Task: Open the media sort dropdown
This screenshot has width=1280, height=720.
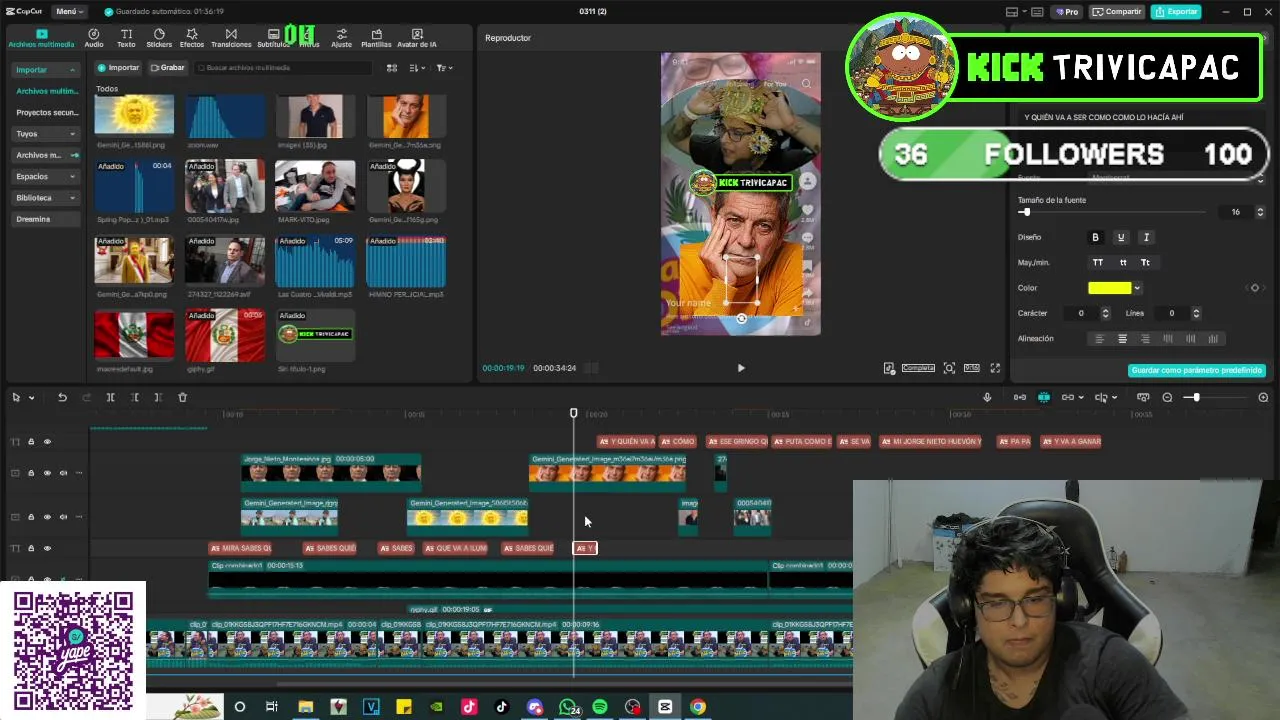Action: [416, 68]
